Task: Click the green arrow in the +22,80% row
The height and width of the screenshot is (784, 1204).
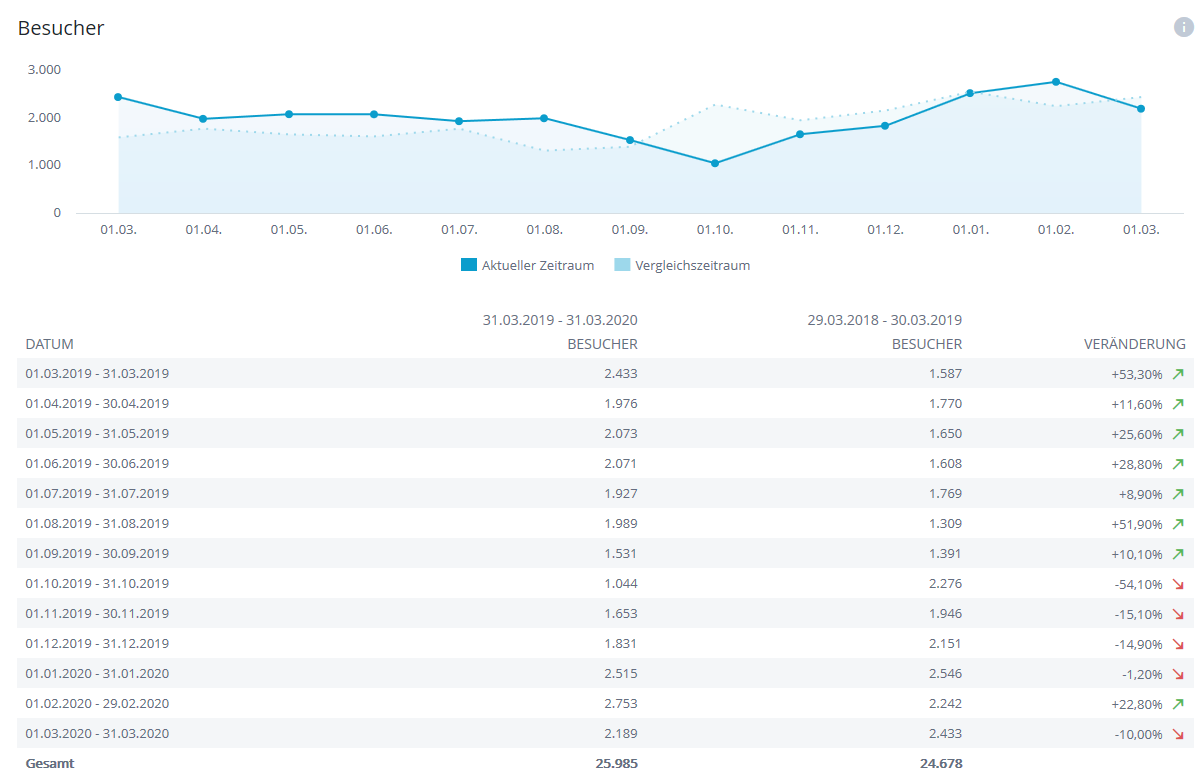Action: [x=1178, y=704]
